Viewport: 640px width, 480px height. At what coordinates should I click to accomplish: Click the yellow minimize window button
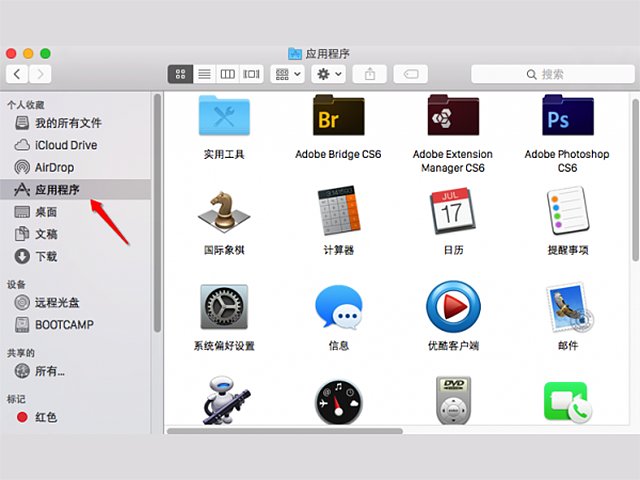pos(28,53)
